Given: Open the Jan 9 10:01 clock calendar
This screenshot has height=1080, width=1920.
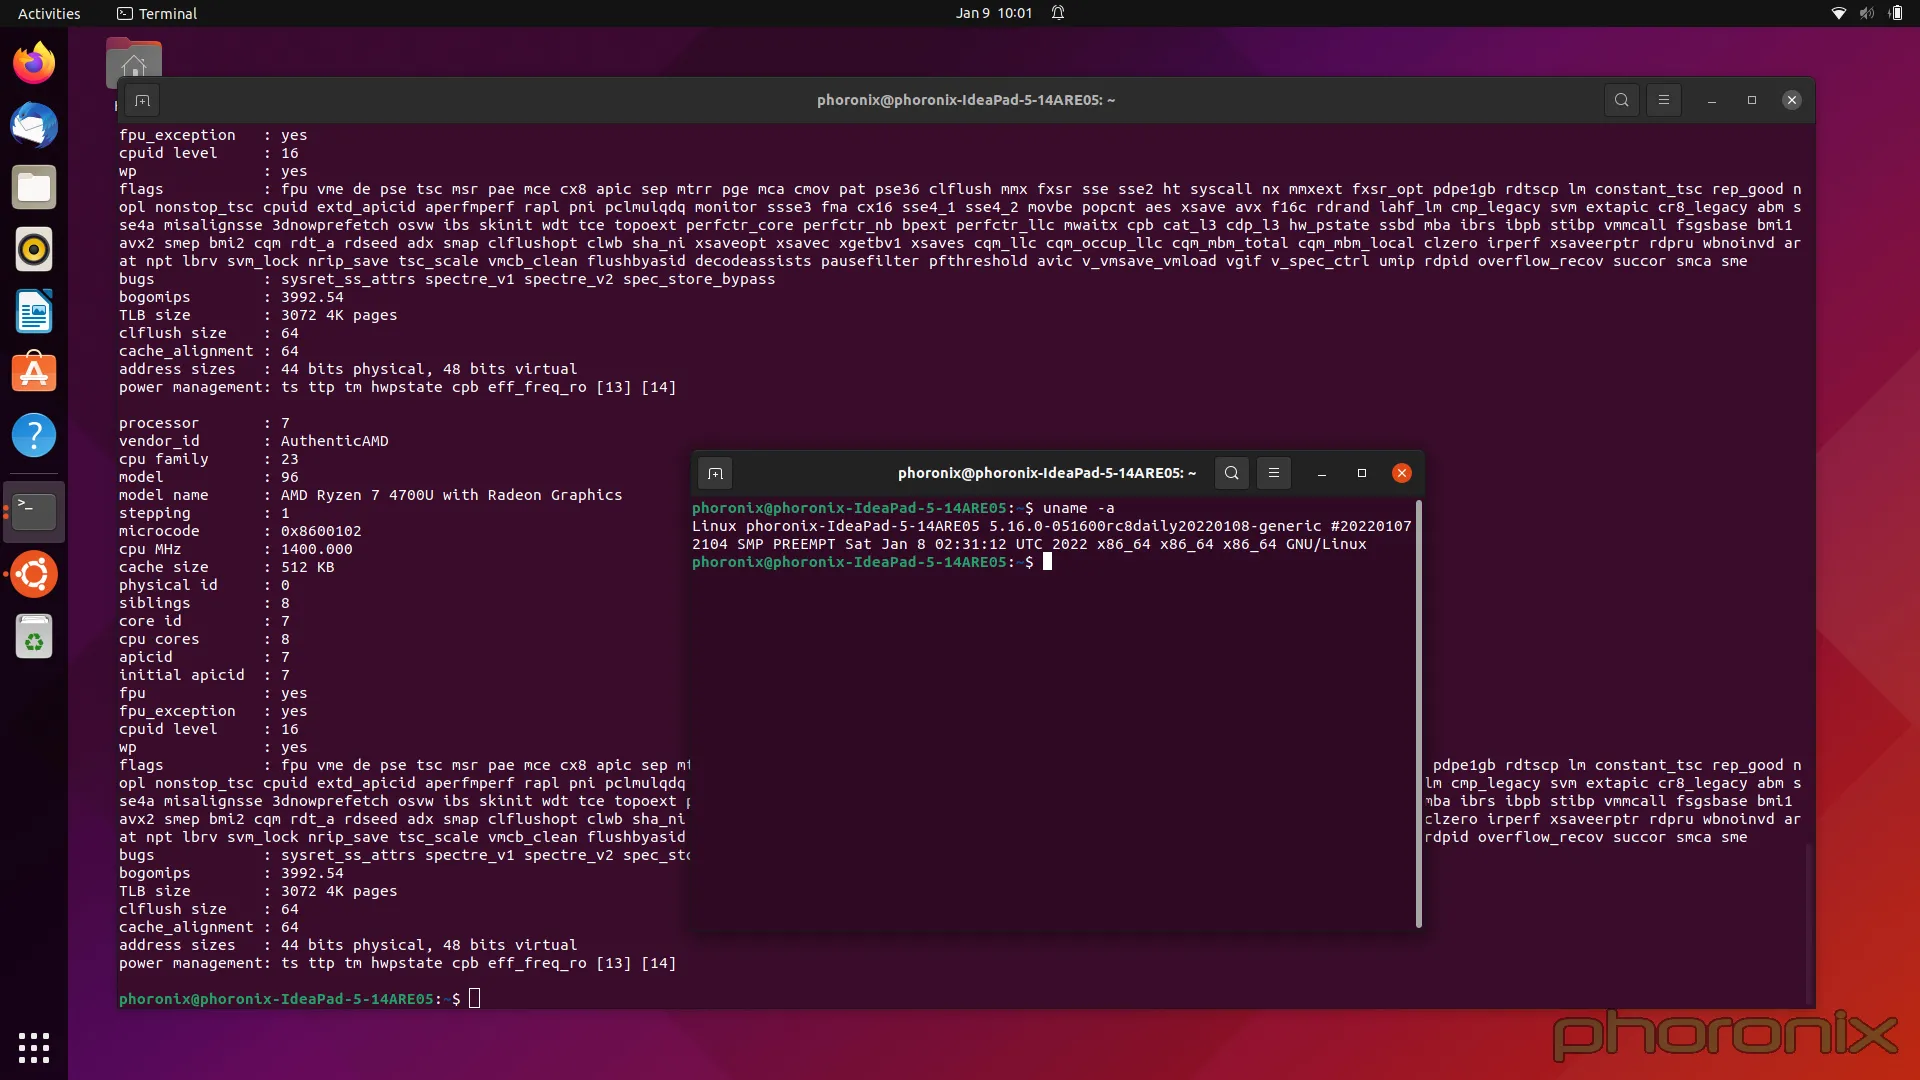Looking at the screenshot, I should [993, 13].
